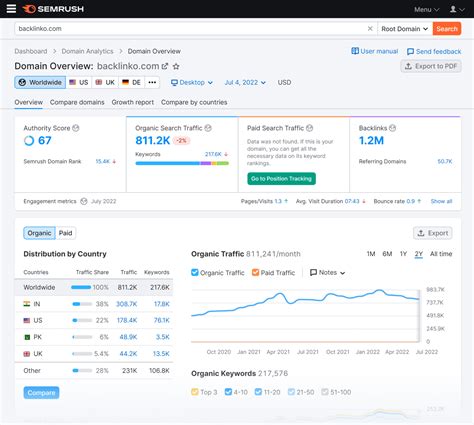Toggle Top 3 keywords checkbox
The height and width of the screenshot is (425, 474).
195,392
